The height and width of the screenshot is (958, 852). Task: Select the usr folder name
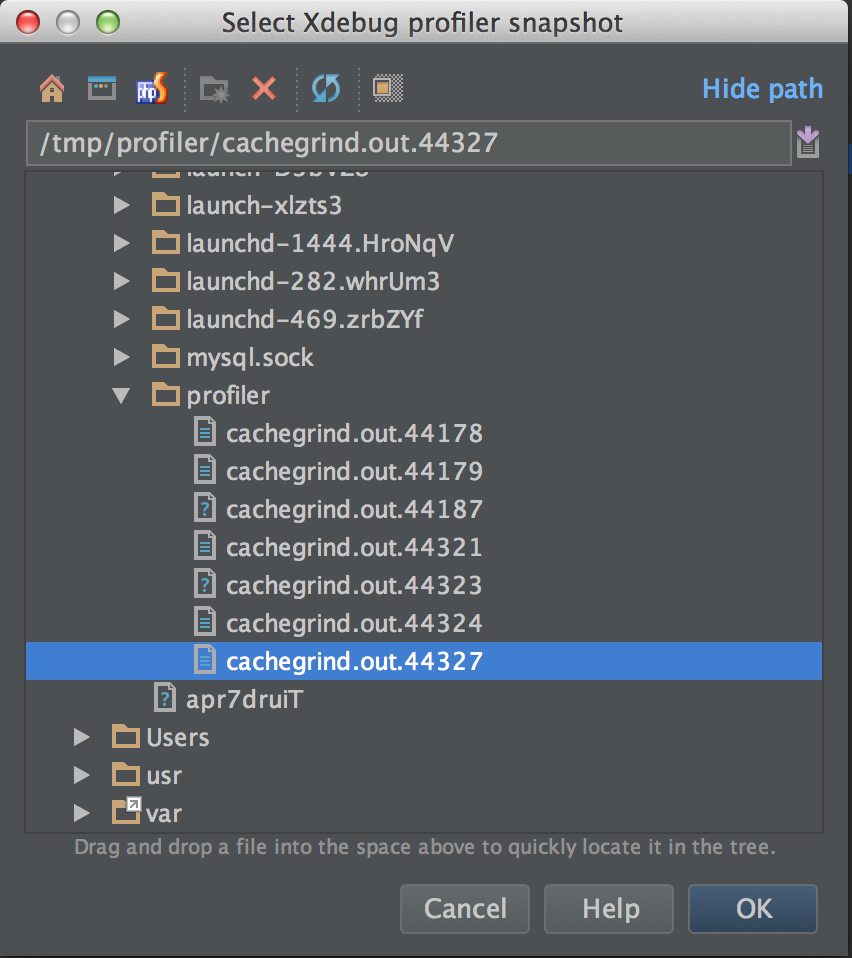(164, 776)
